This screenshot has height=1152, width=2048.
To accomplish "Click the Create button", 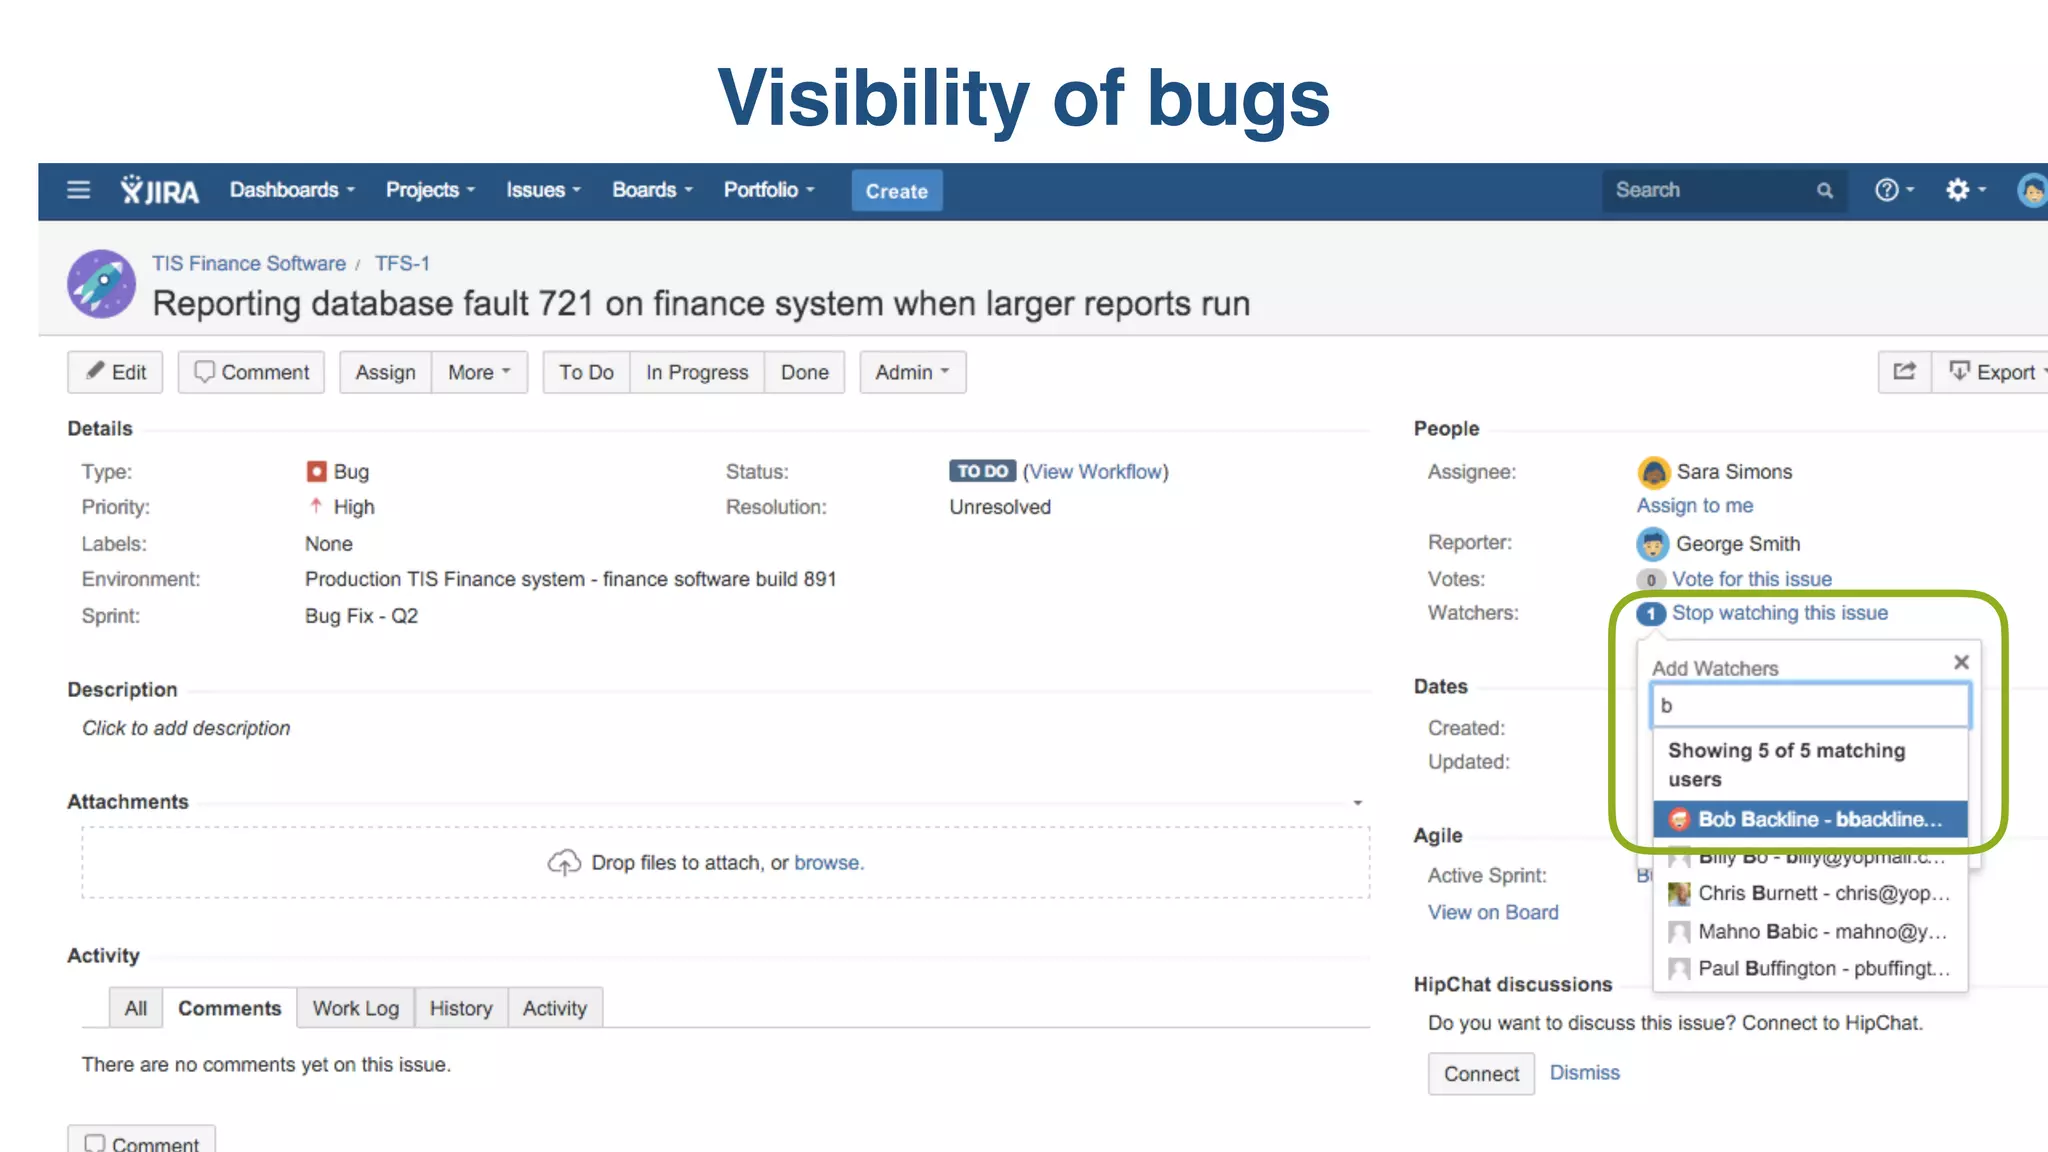I will 897,191.
